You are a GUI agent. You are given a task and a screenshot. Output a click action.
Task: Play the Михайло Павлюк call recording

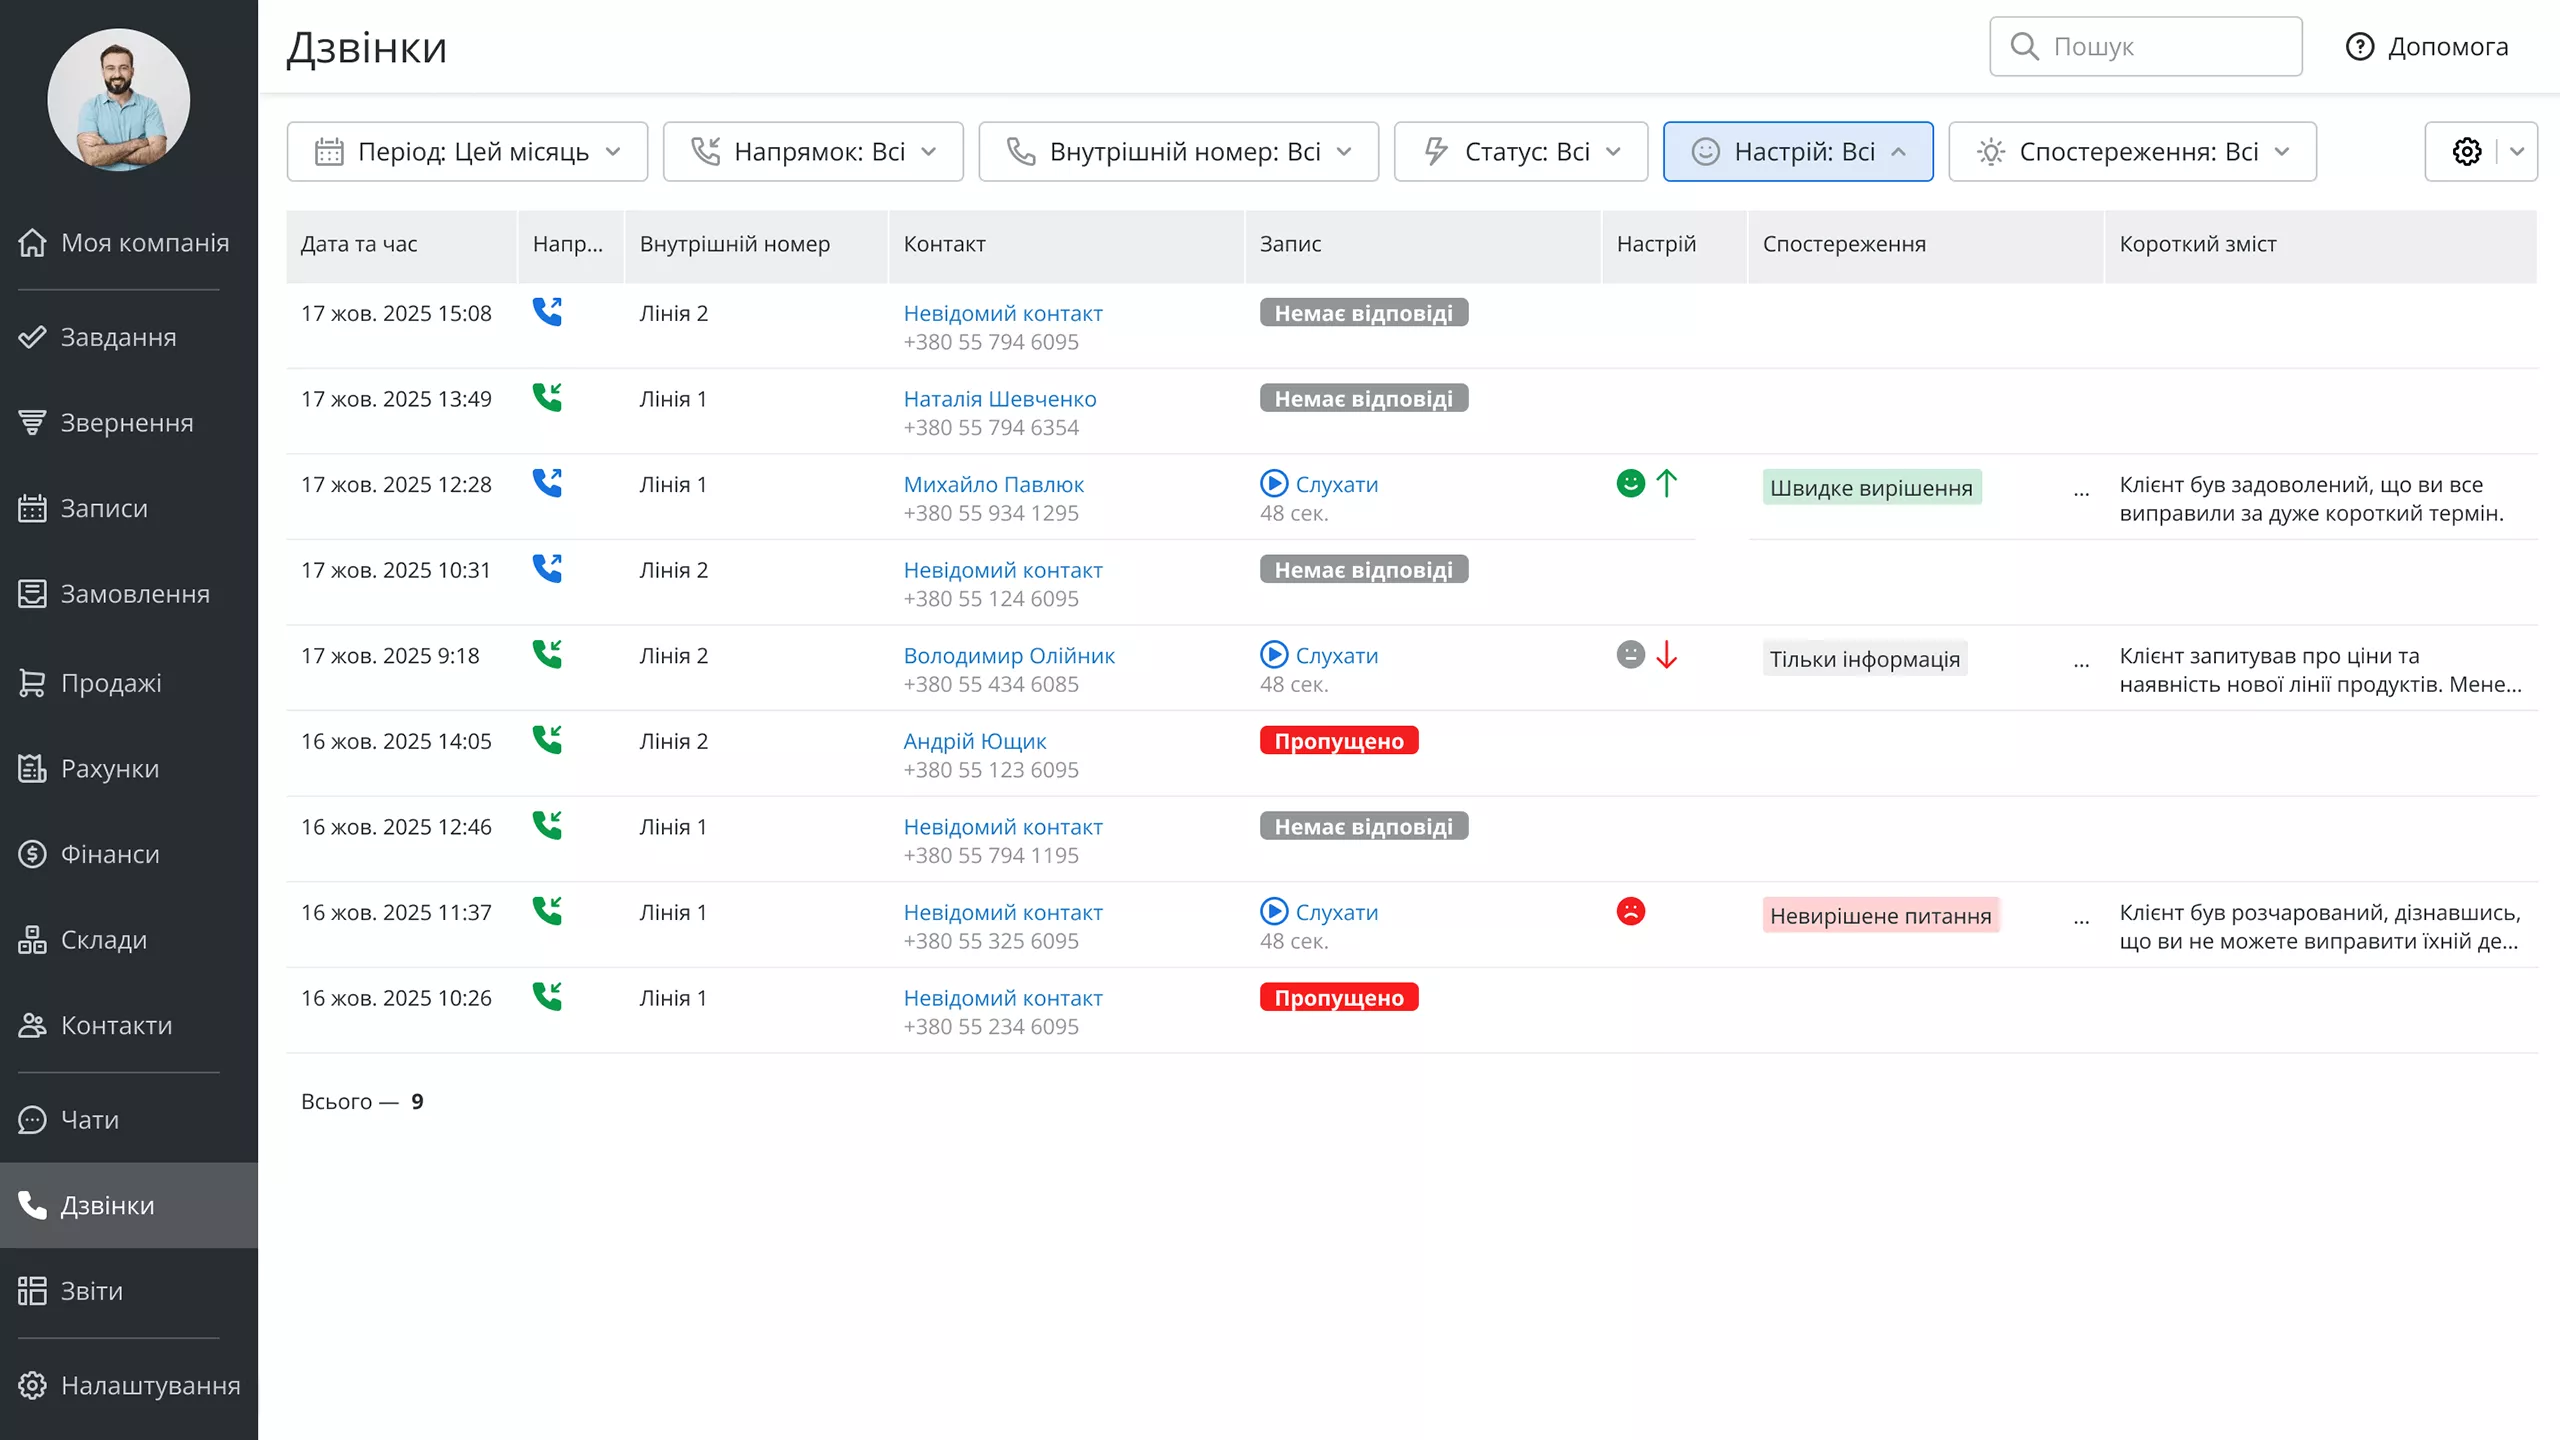[1319, 484]
